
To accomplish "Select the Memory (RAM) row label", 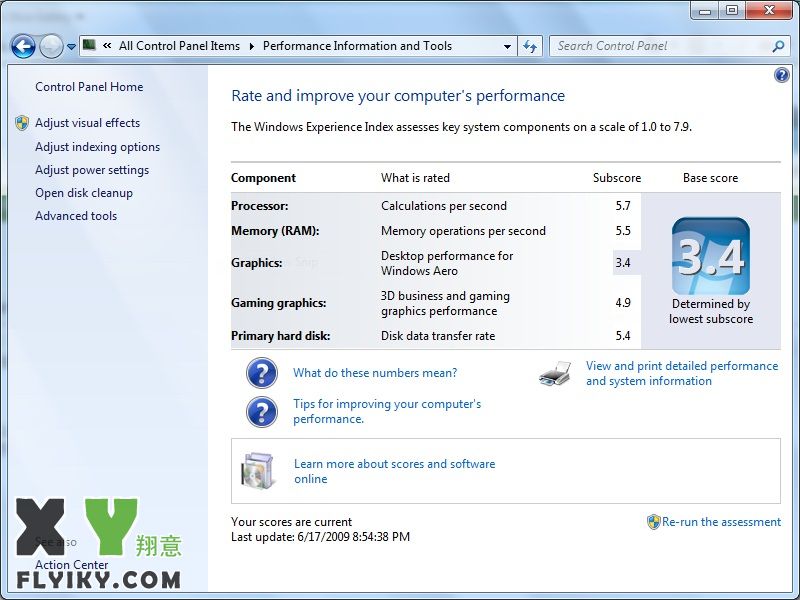I will [x=275, y=231].
